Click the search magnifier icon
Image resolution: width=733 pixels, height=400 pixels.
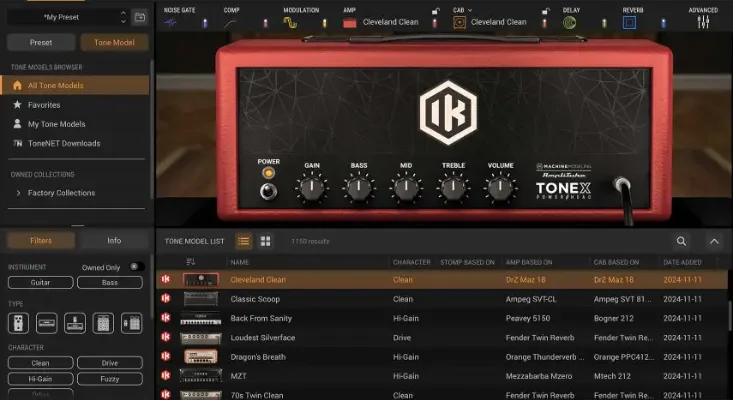pos(682,241)
